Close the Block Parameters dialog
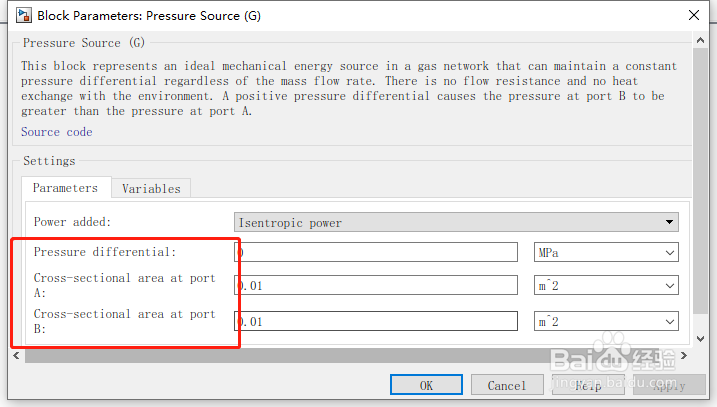Screen dimensions: 717x407 pos(693,15)
